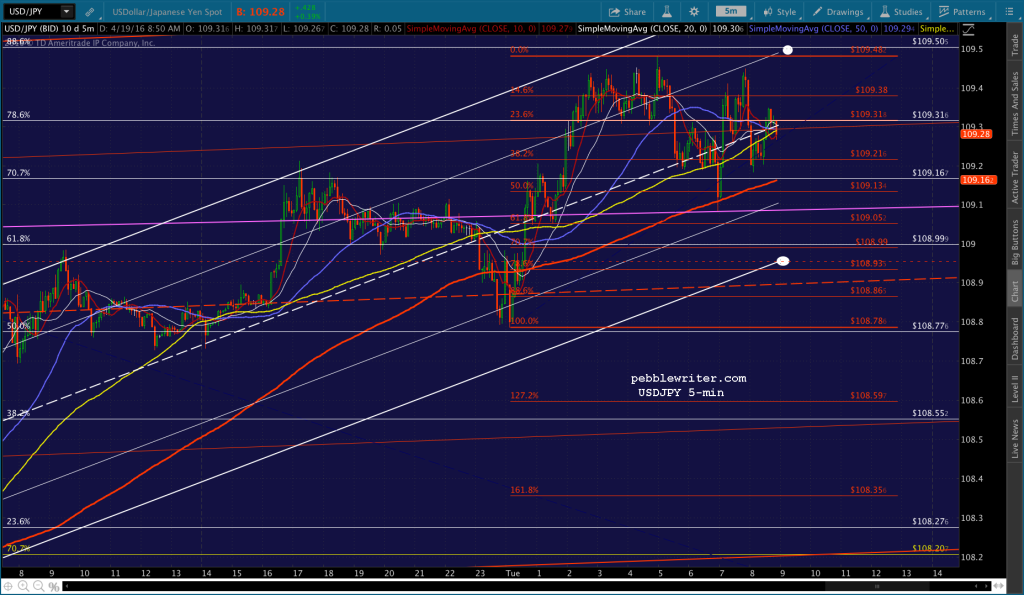Open the list menu icon at top right
Screen dimensions: 1024x595
pyautogui.click(x=1008, y=12)
